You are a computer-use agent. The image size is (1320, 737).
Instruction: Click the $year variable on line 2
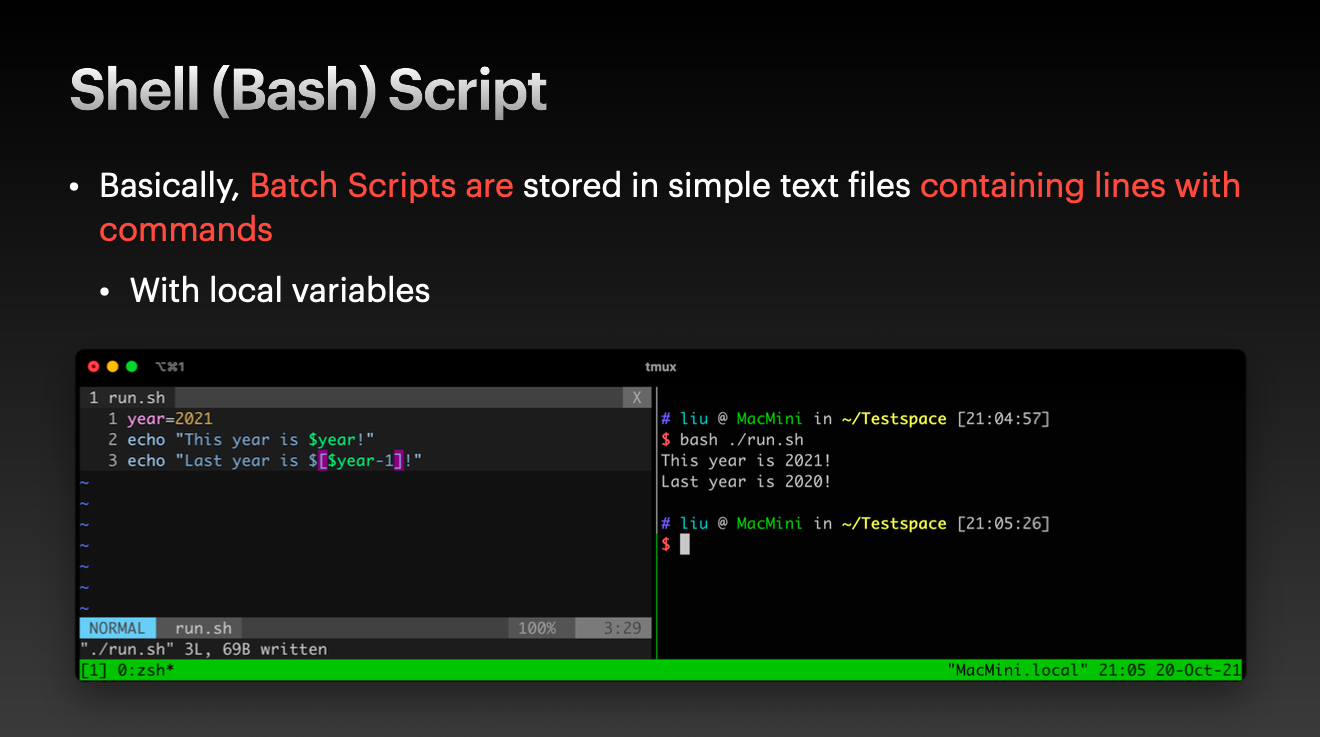(x=333, y=440)
